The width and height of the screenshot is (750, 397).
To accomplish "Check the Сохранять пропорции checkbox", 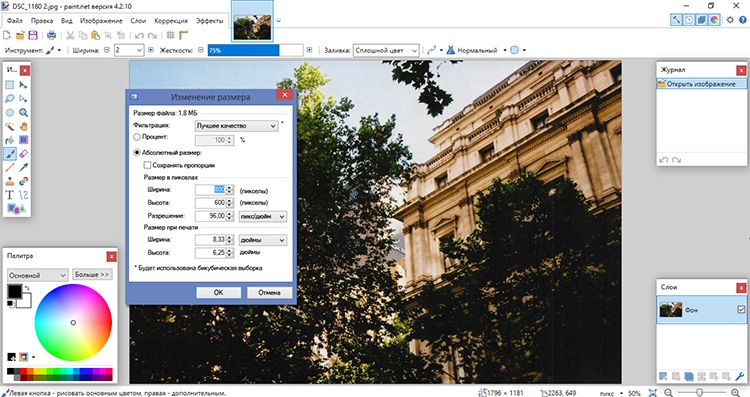I will (147, 165).
